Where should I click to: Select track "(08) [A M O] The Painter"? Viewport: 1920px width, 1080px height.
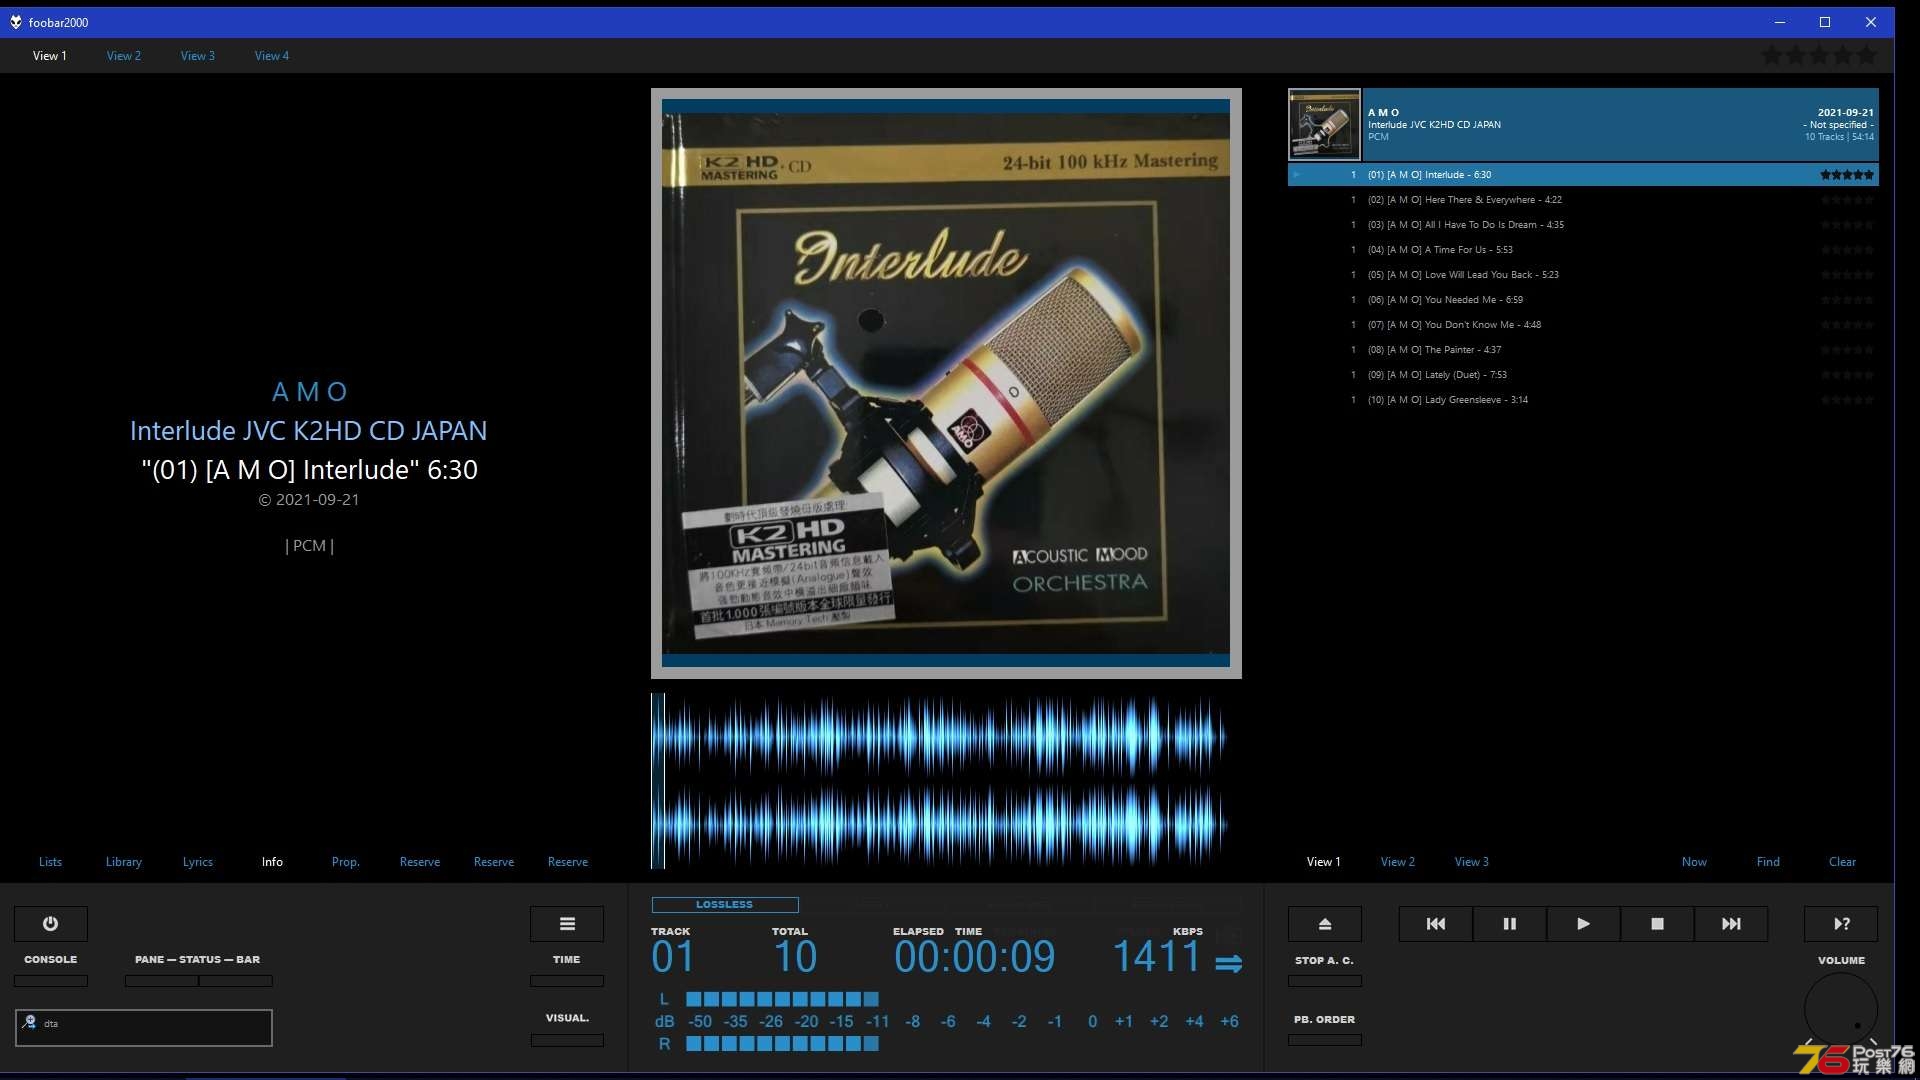click(1583, 350)
